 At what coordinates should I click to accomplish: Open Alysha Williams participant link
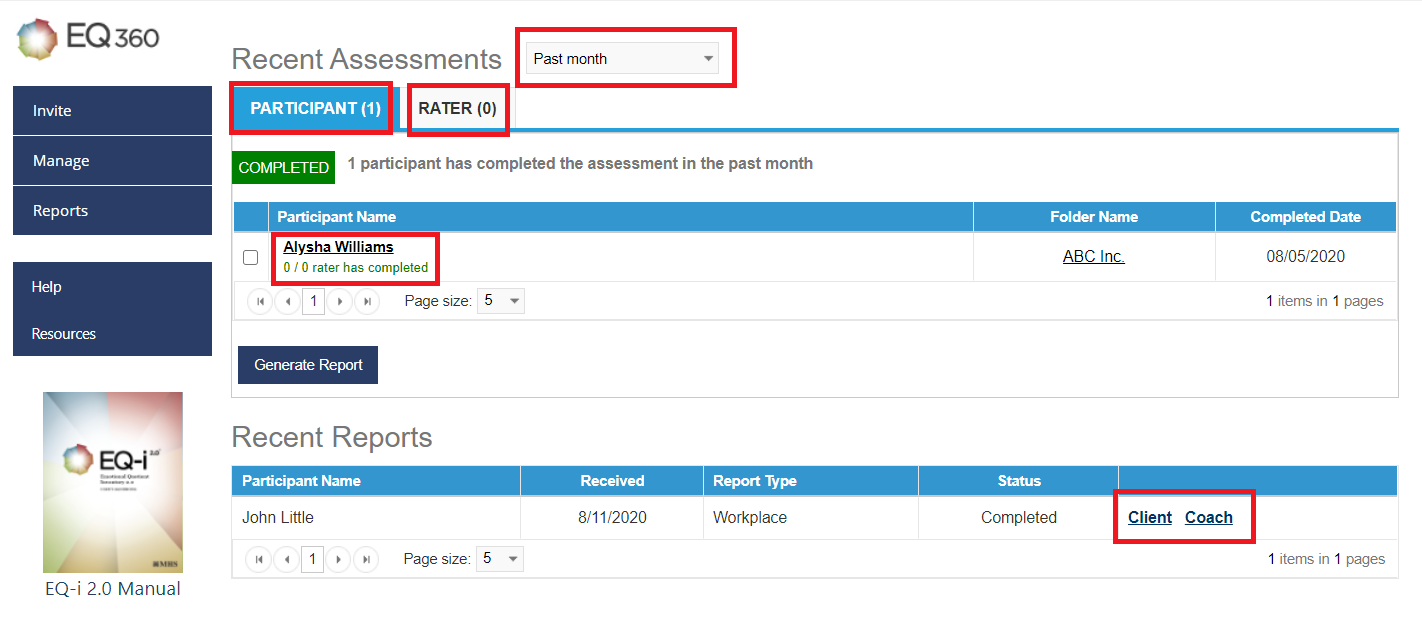coord(338,247)
